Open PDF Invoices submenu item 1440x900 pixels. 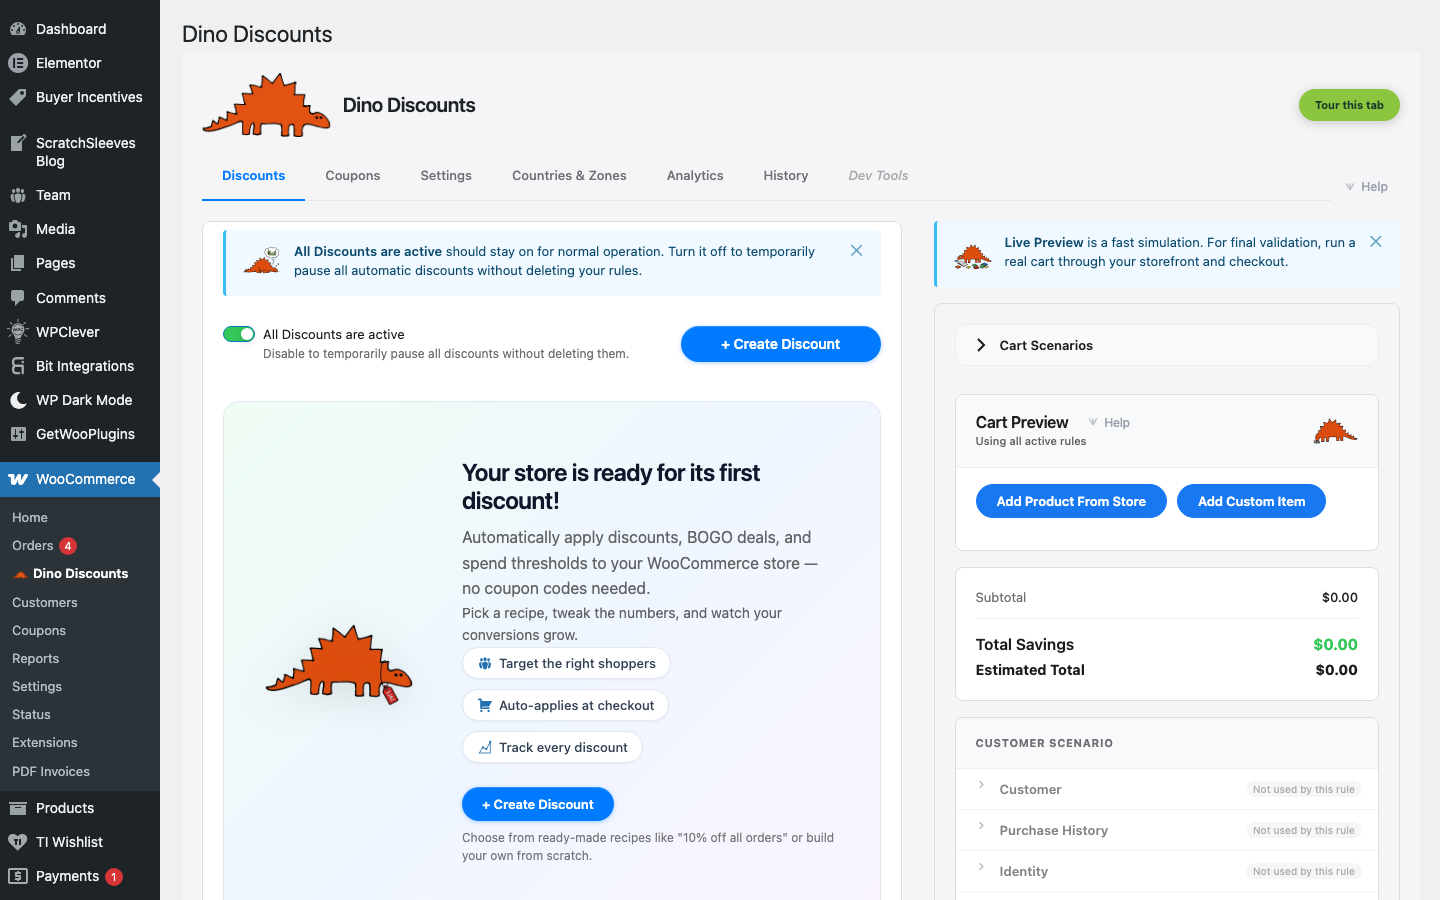(51, 771)
